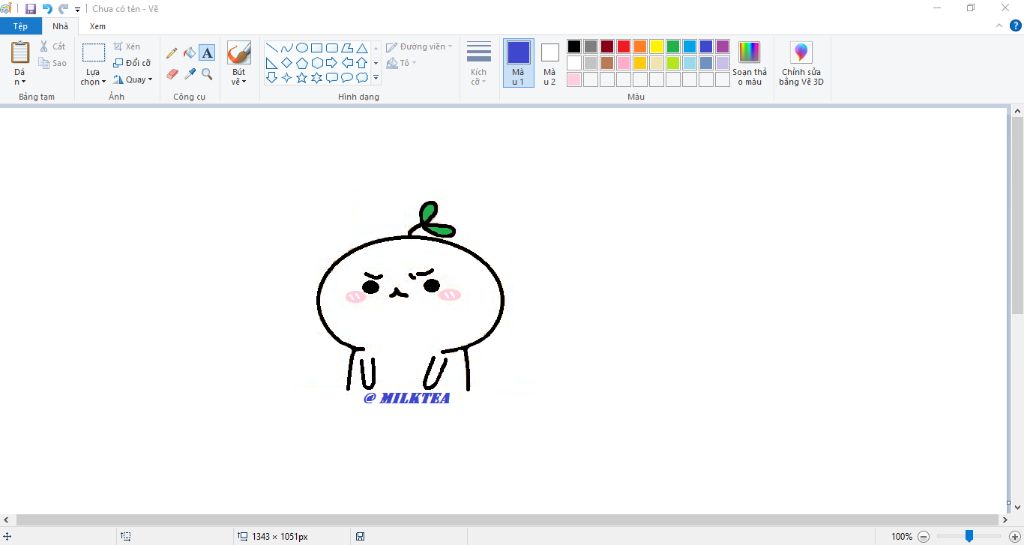Click the zoom in plus button
The image size is (1024, 545).
pos(1014,537)
